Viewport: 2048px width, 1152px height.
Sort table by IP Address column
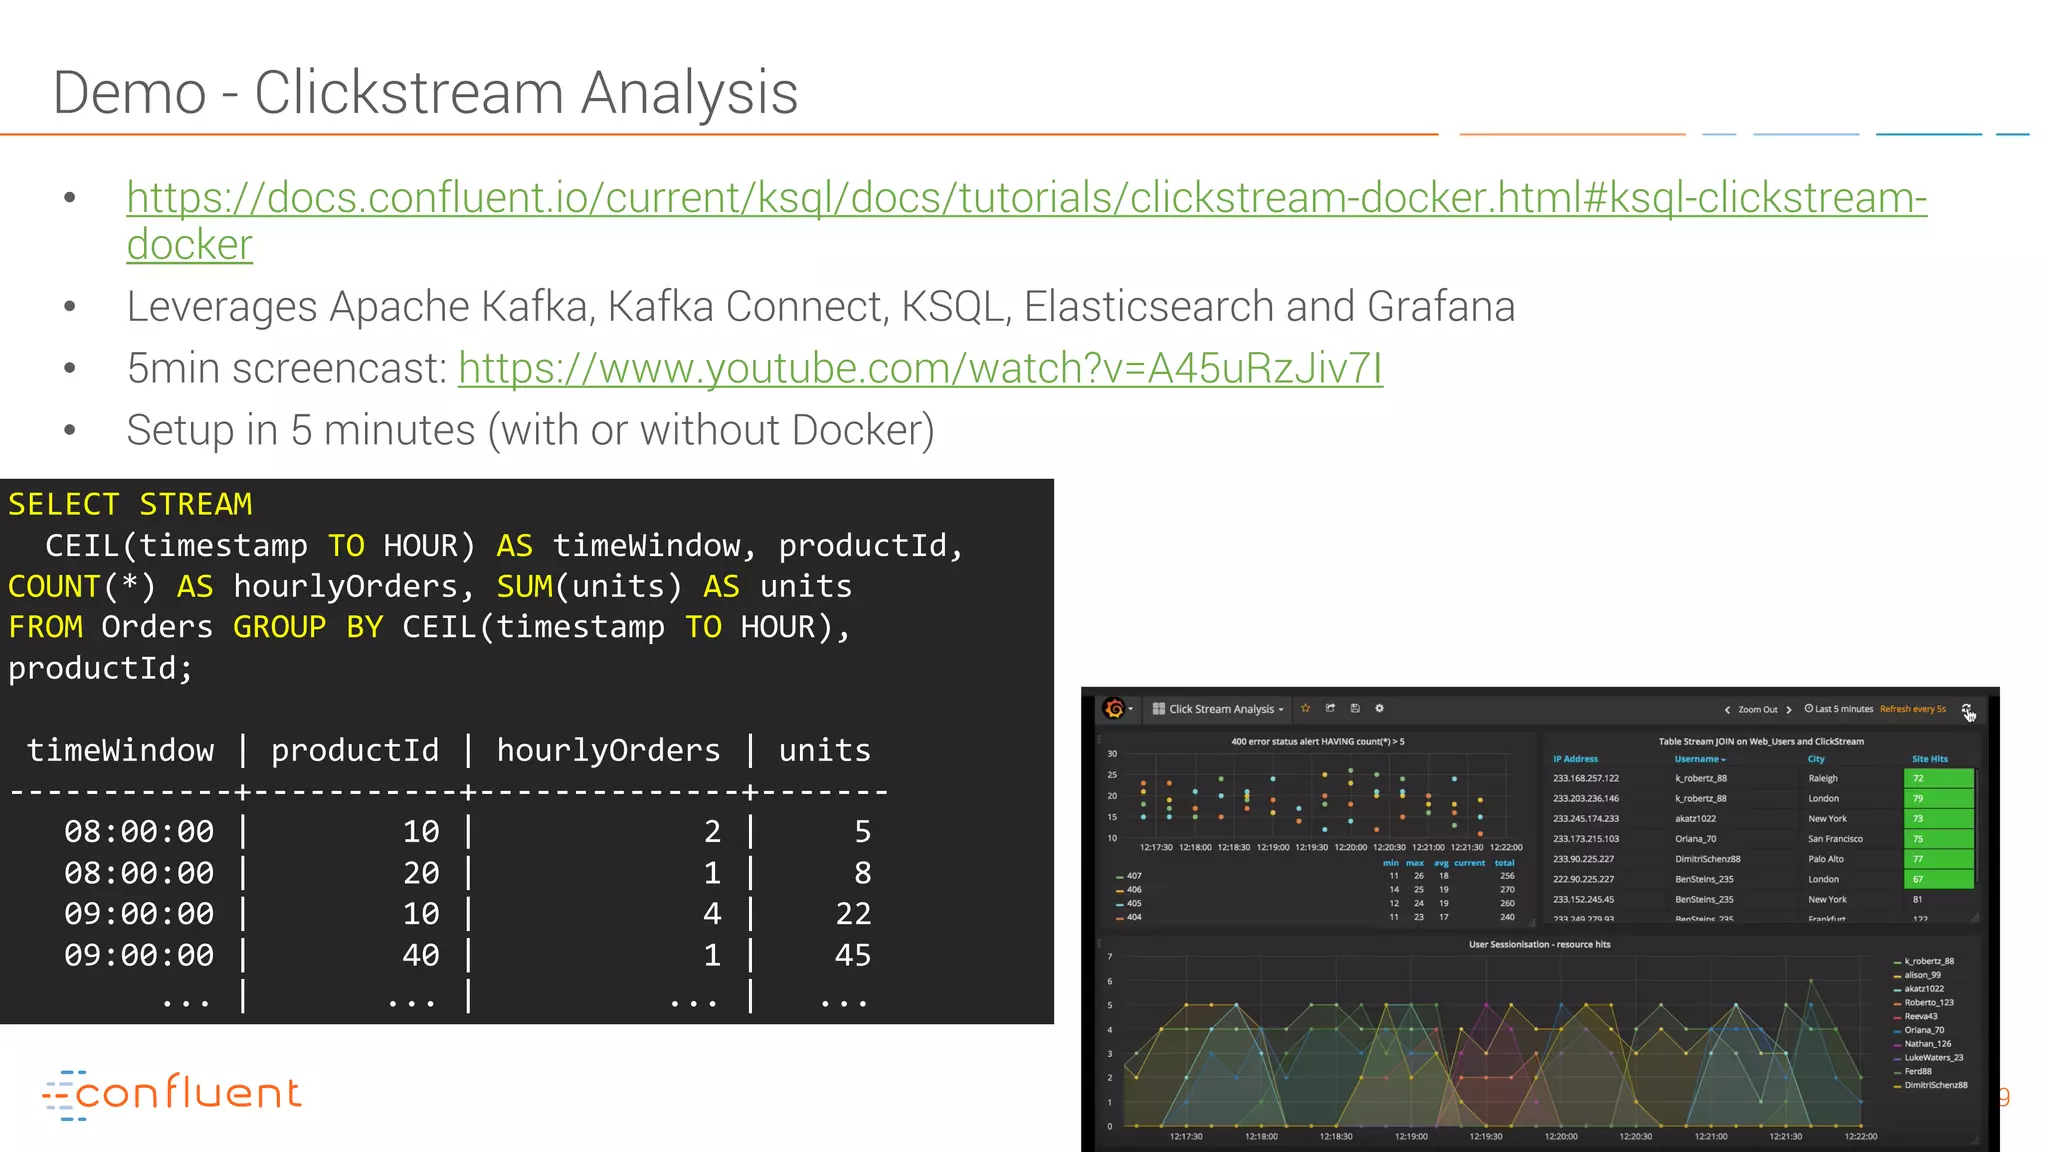pyautogui.click(x=1575, y=759)
